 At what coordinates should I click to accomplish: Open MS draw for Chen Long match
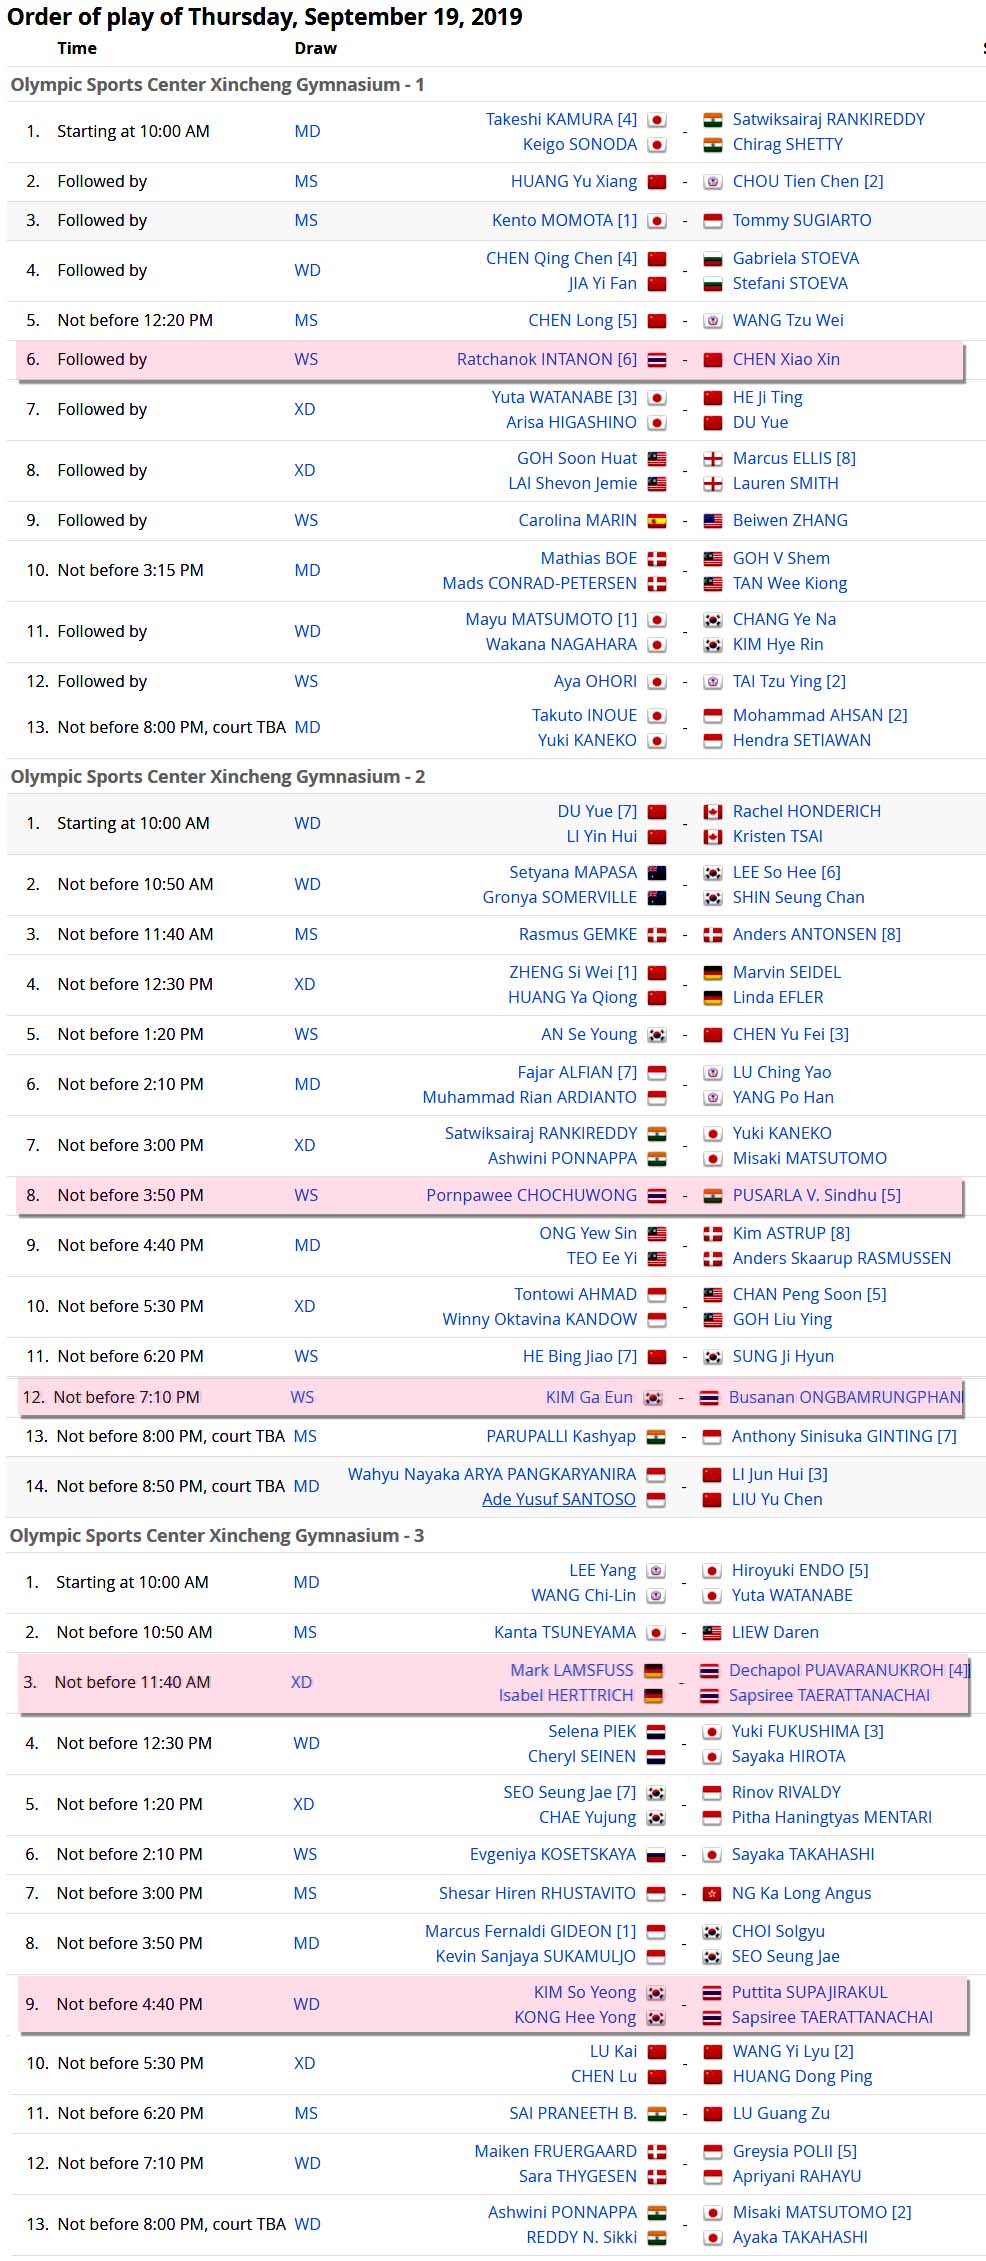pyautogui.click(x=306, y=321)
